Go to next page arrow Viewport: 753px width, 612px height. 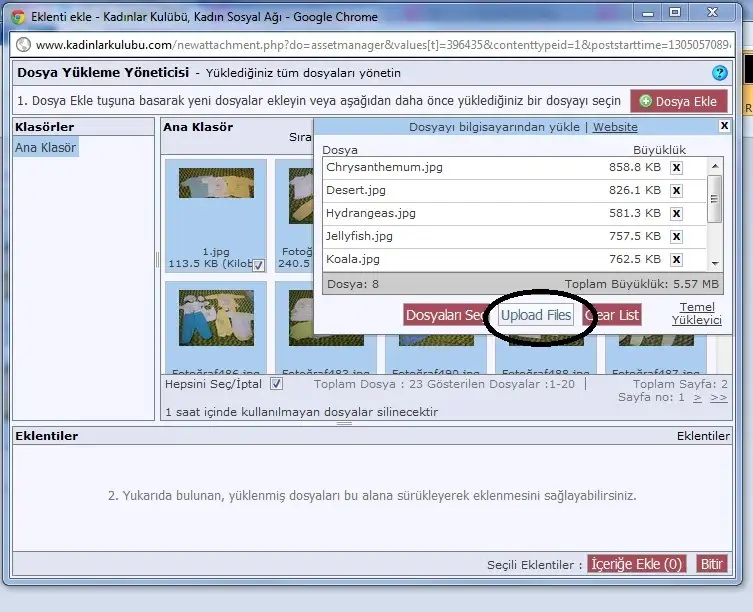(697, 398)
